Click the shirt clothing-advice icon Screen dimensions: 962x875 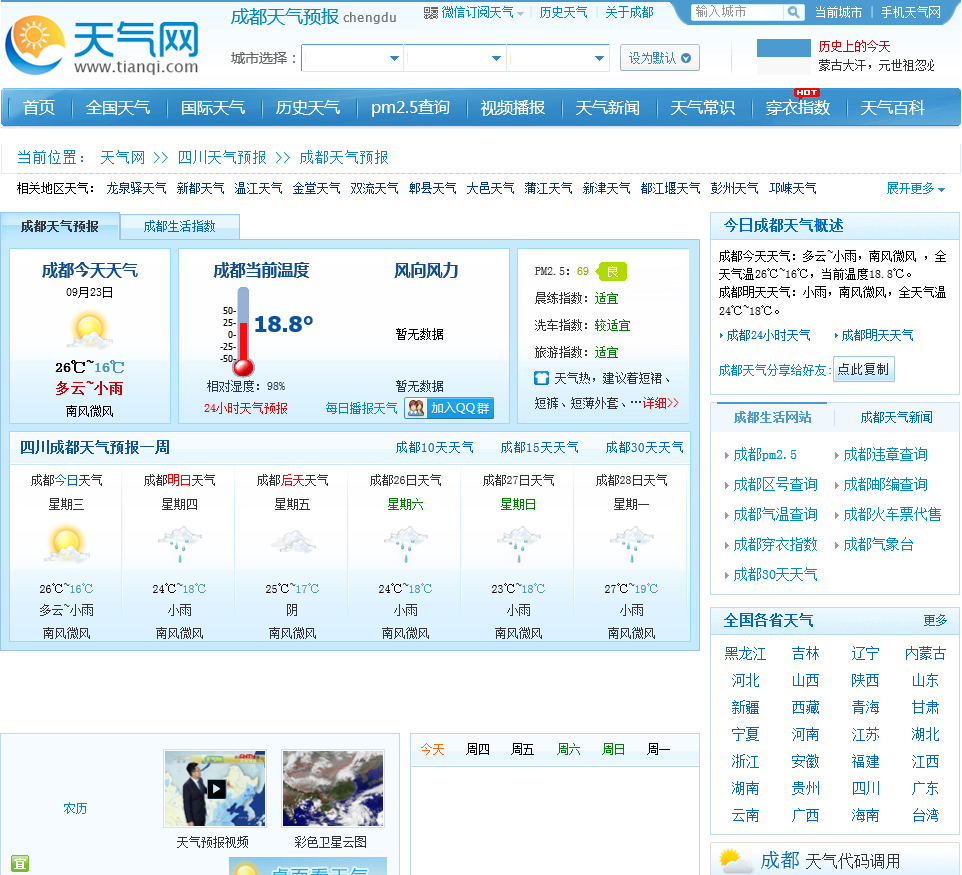pyautogui.click(x=541, y=378)
